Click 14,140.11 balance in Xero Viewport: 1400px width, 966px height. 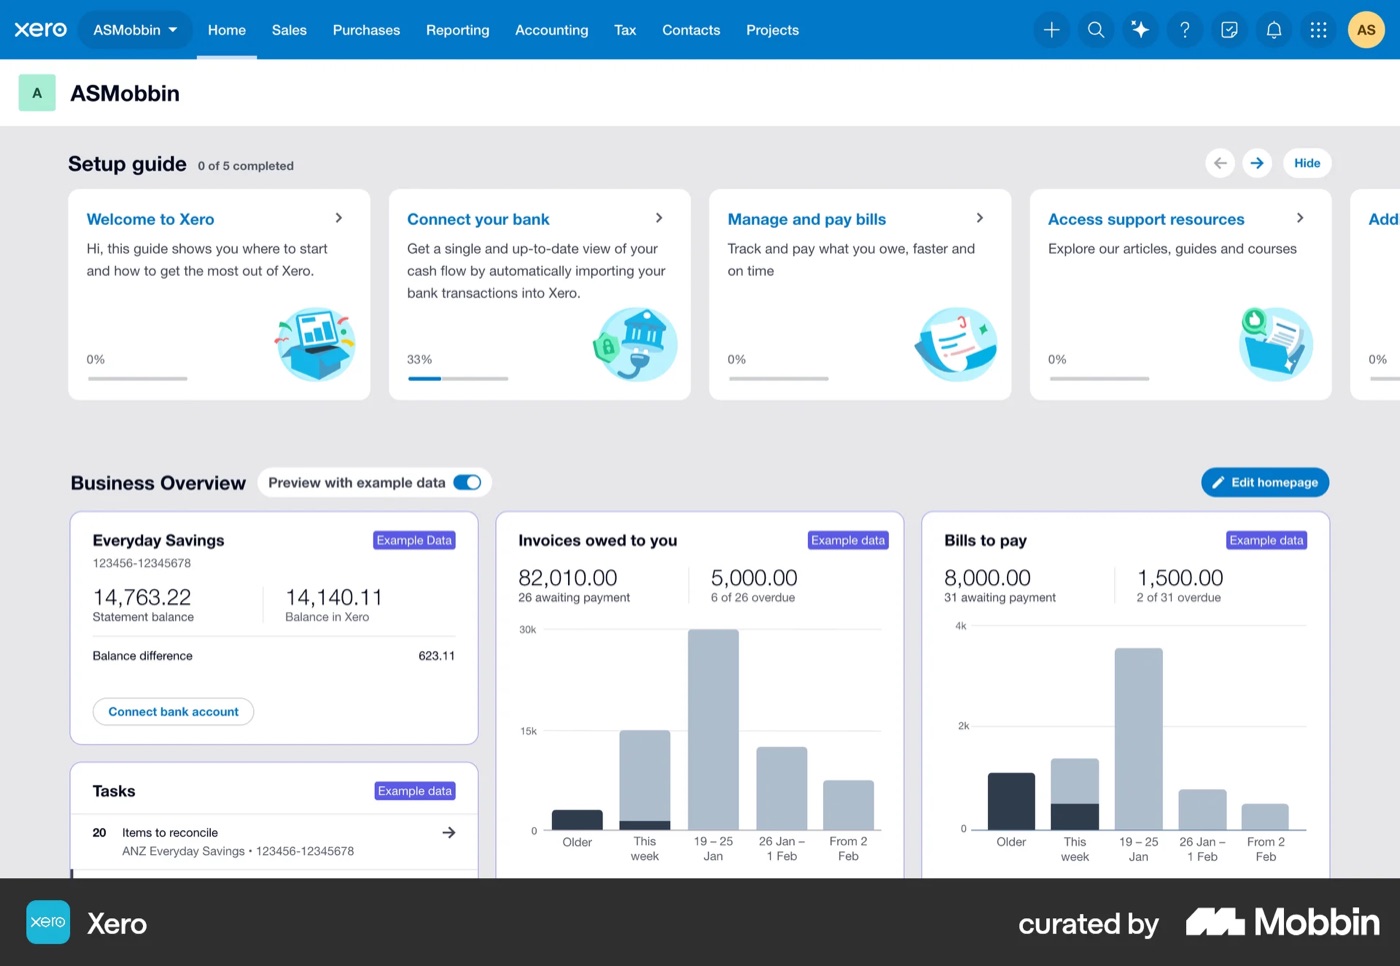(x=334, y=597)
